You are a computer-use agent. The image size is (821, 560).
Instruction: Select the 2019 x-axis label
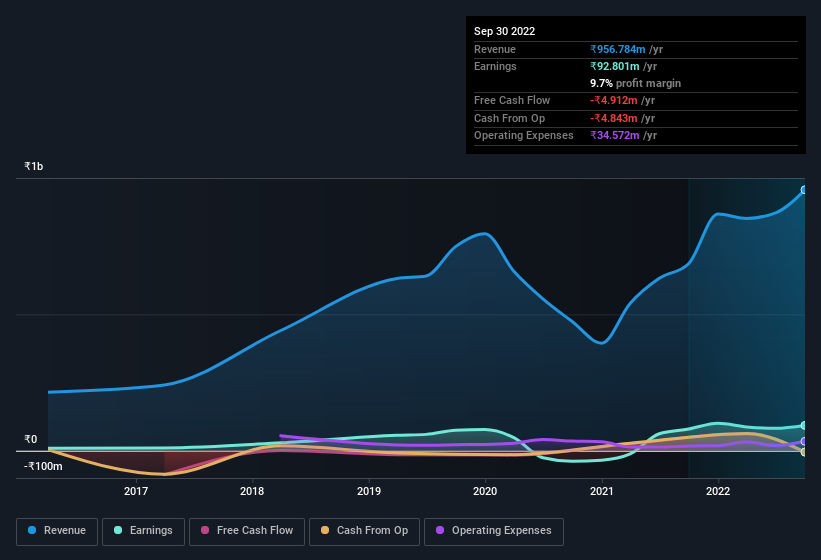[369, 491]
